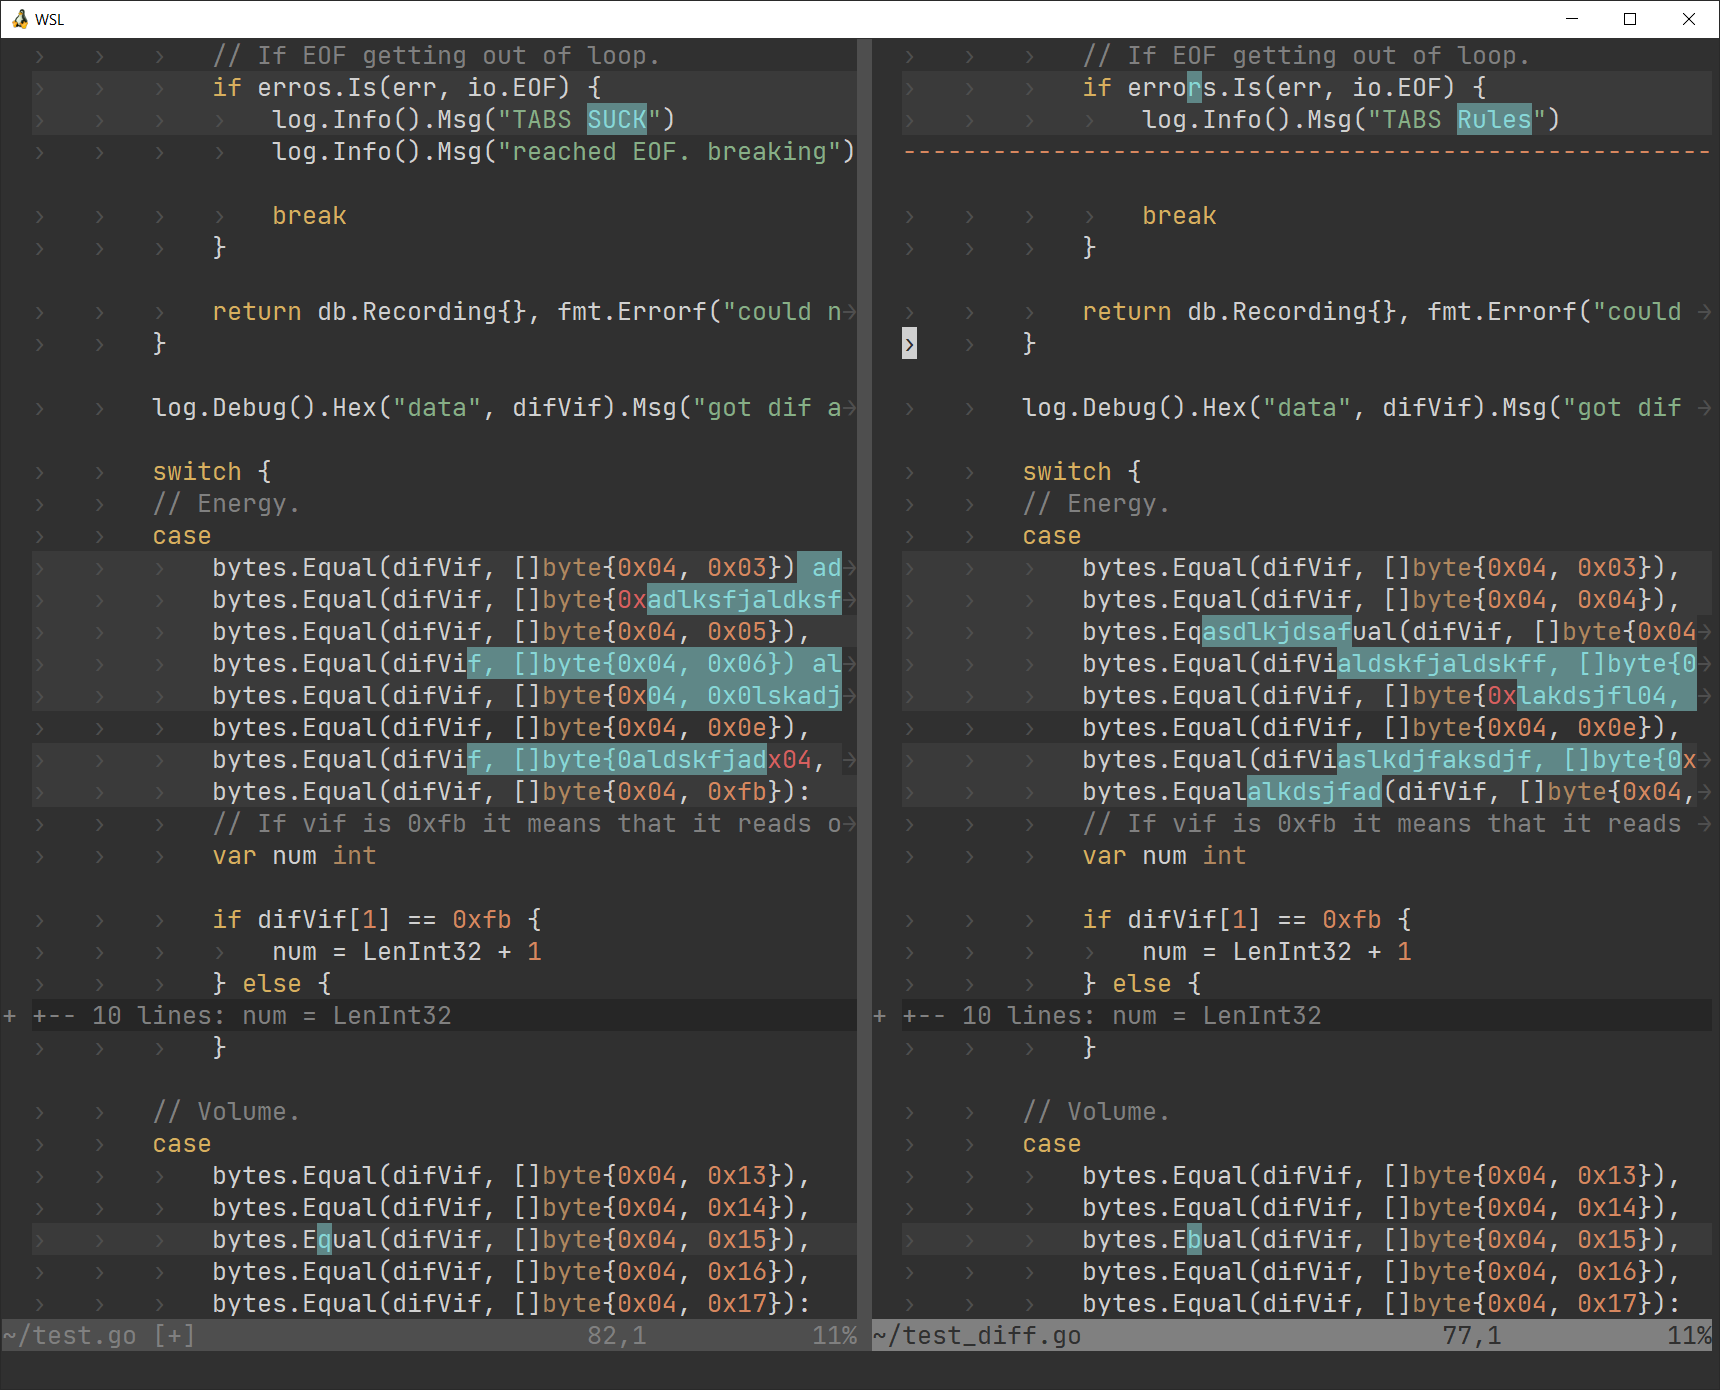Click 'break' keyword in right pane
This screenshot has width=1720, height=1390.
click(x=1179, y=215)
